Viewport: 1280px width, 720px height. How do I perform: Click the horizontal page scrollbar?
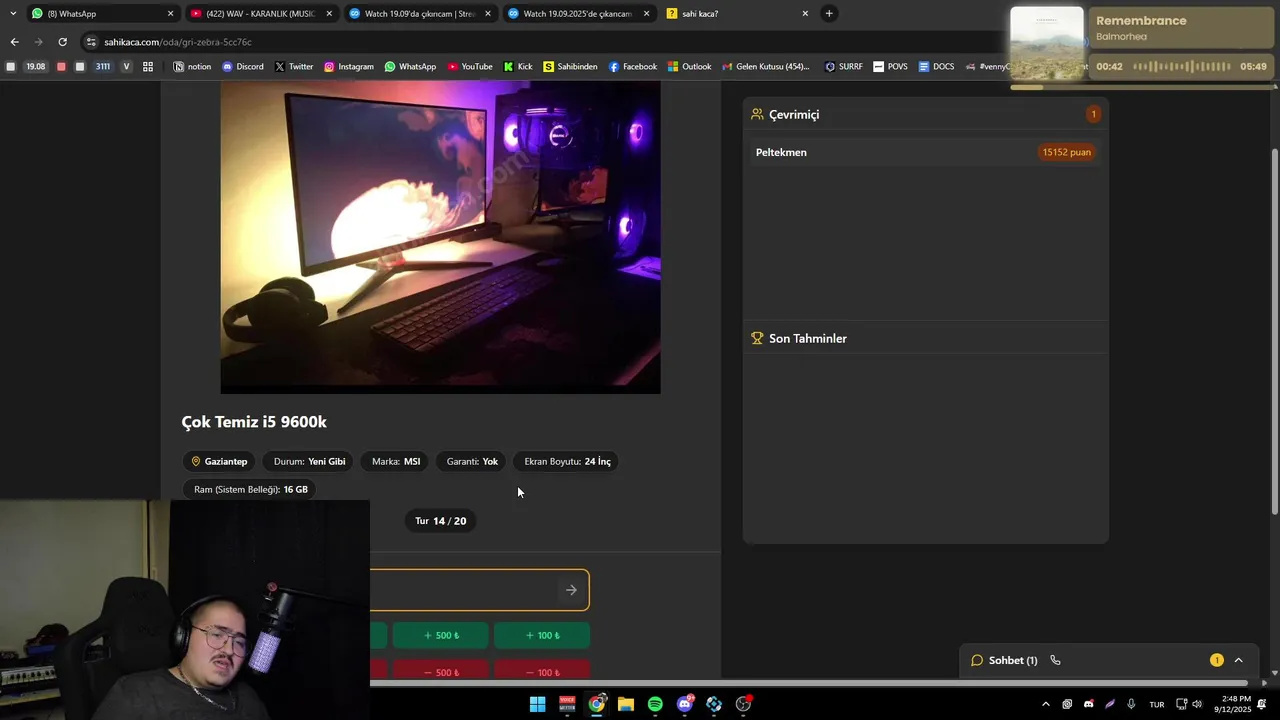[625, 683]
